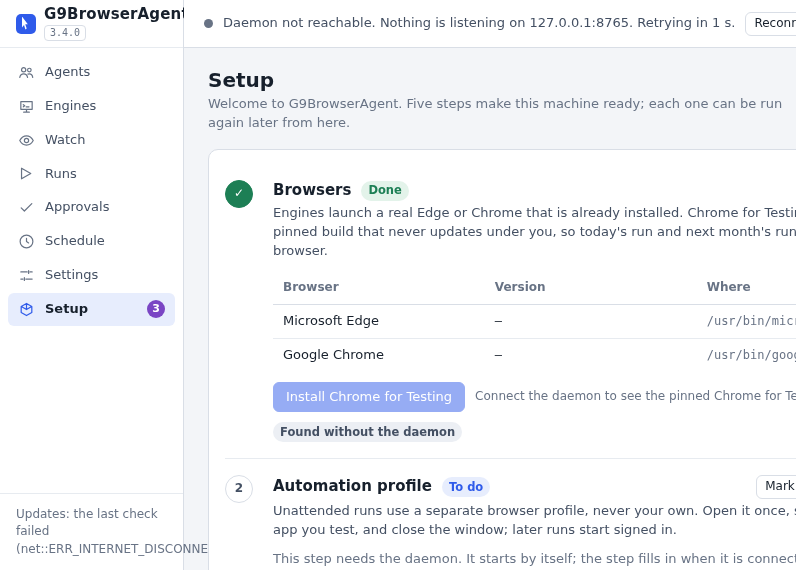796x570 pixels.
Task: Open the Schedule page
Action: coord(91,241)
